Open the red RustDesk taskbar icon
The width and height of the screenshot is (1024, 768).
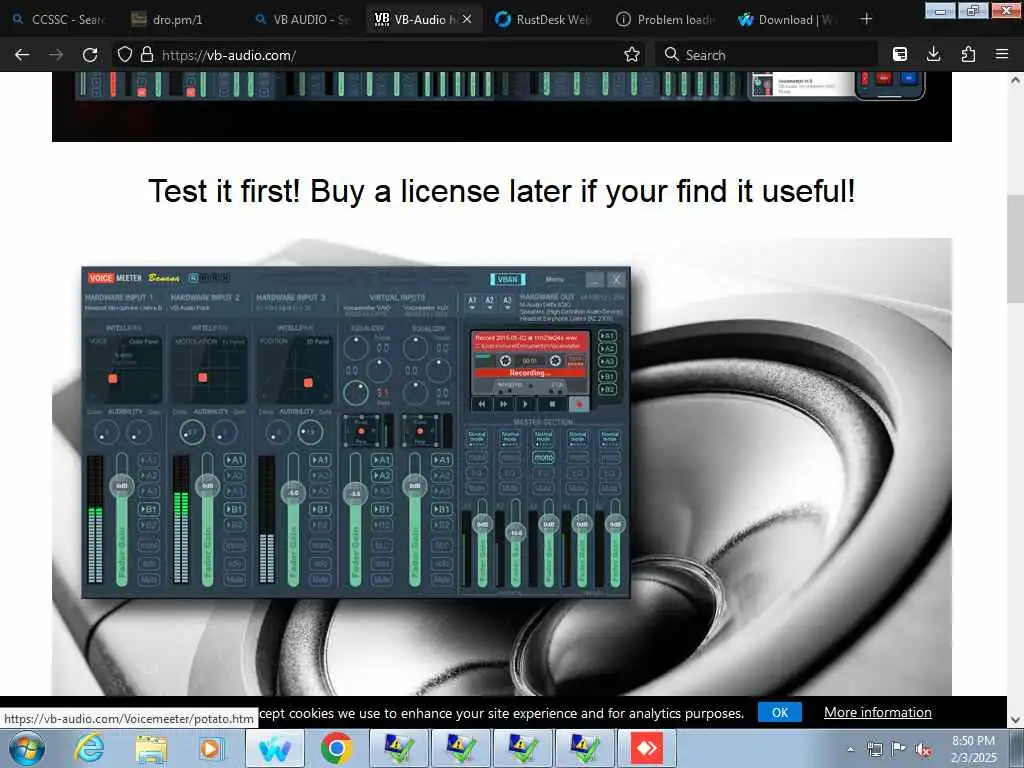coord(646,748)
